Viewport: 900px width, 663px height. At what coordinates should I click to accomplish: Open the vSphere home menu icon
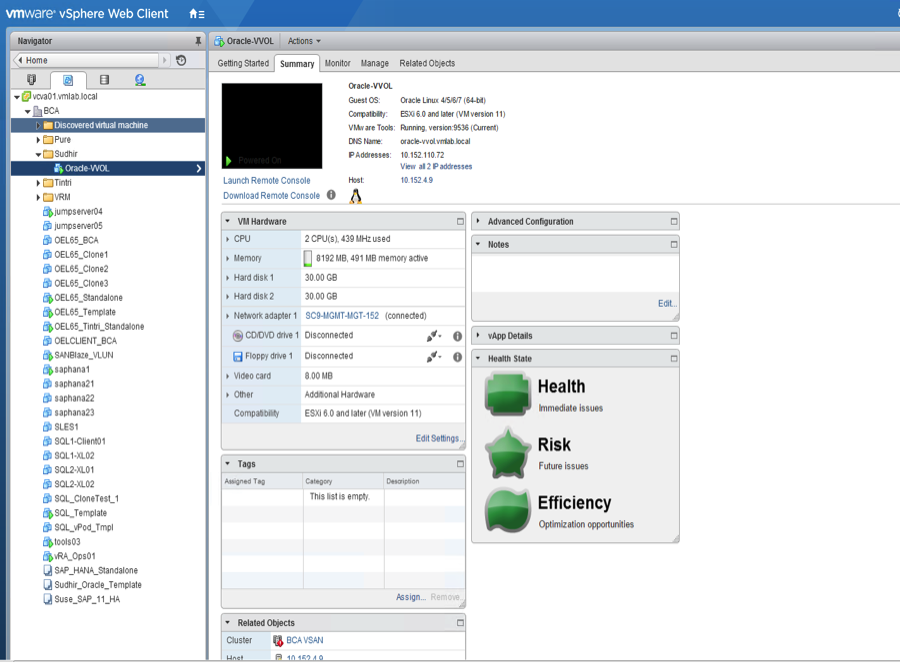click(196, 14)
